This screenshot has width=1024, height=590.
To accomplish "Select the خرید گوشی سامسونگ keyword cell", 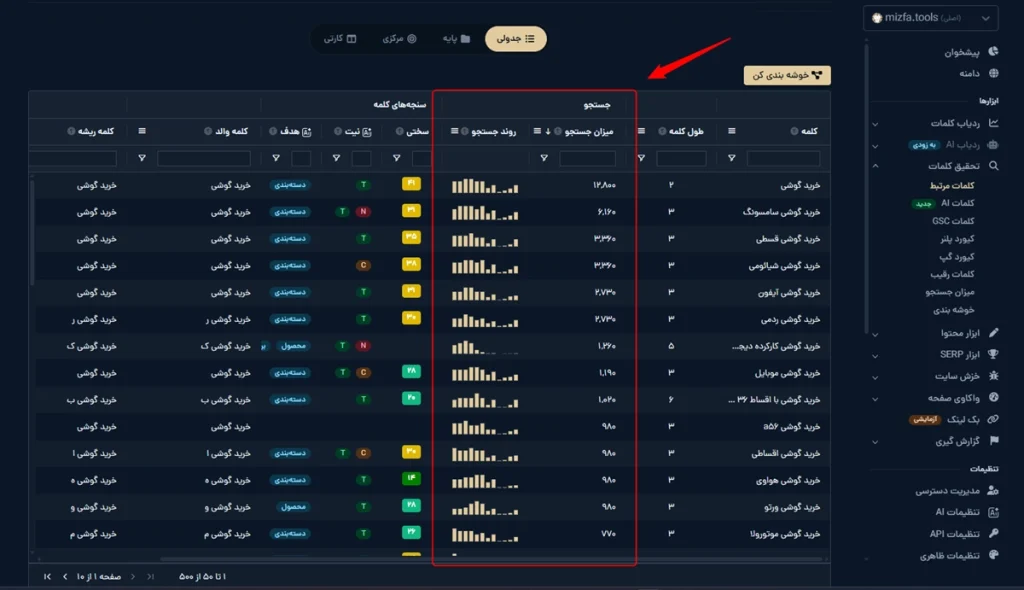I will pos(781,212).
